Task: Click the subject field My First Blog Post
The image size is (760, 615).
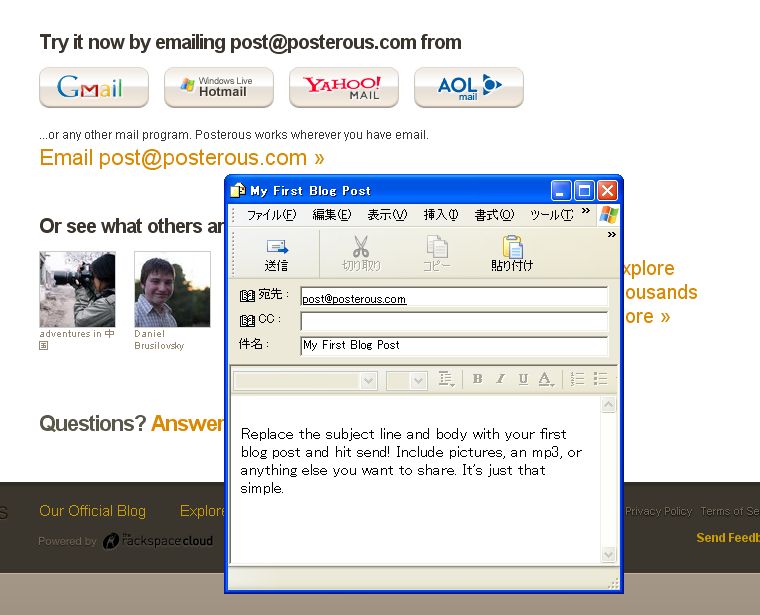Action: coord(454,346)
